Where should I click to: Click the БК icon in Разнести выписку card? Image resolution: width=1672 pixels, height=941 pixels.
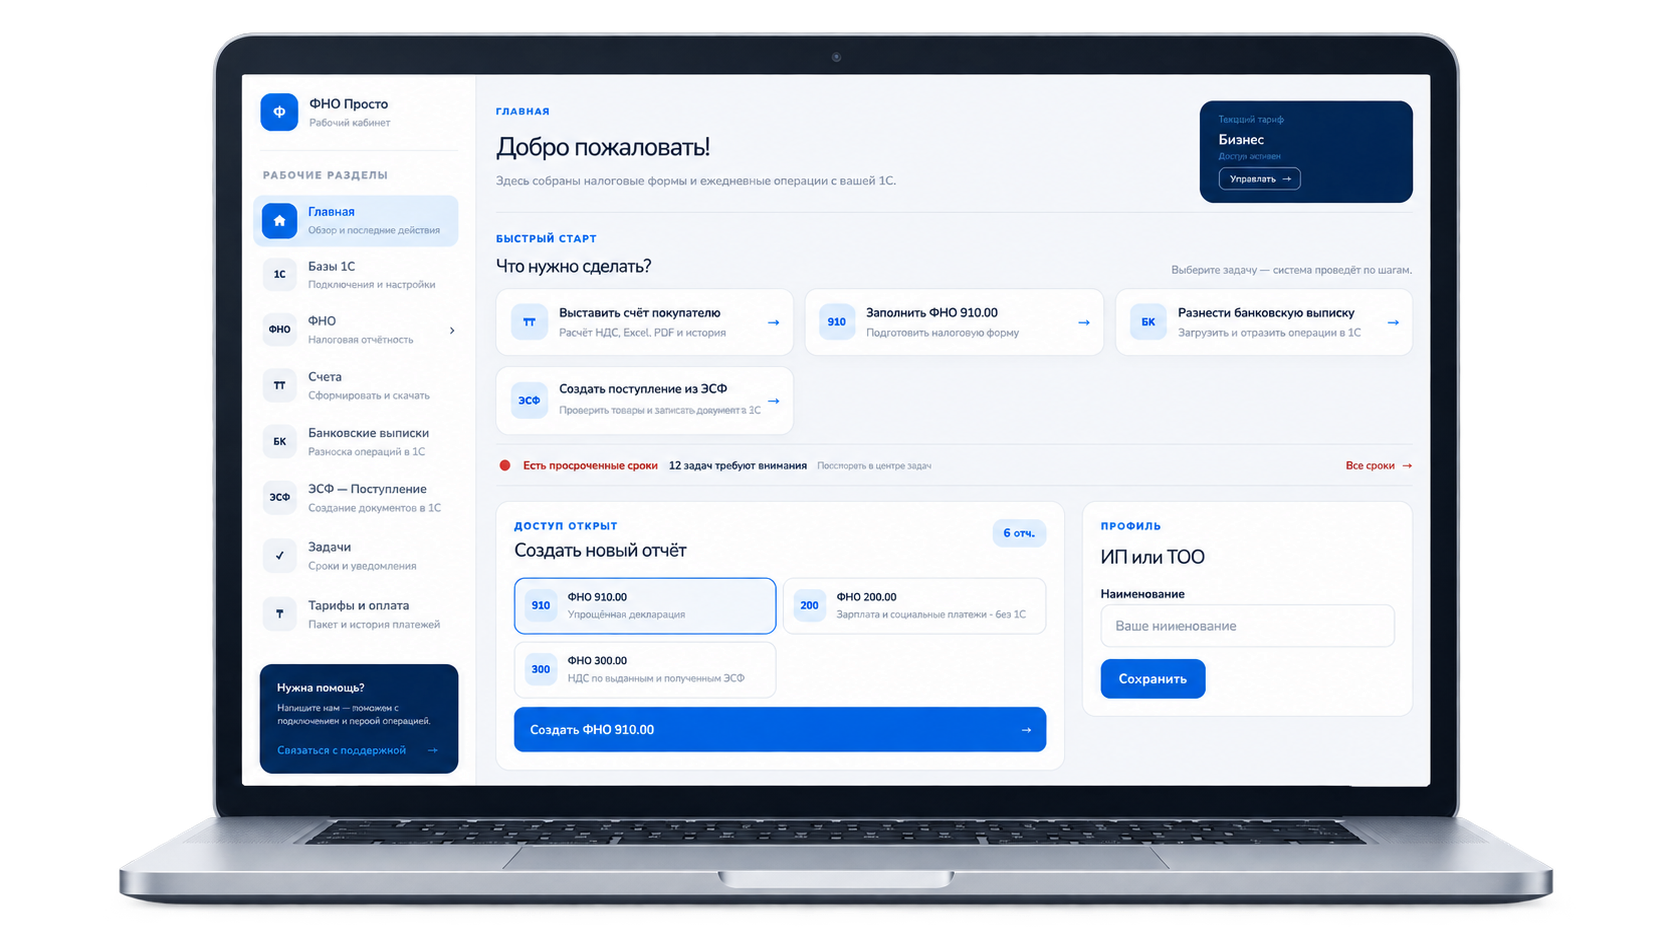pos(1148,322)
